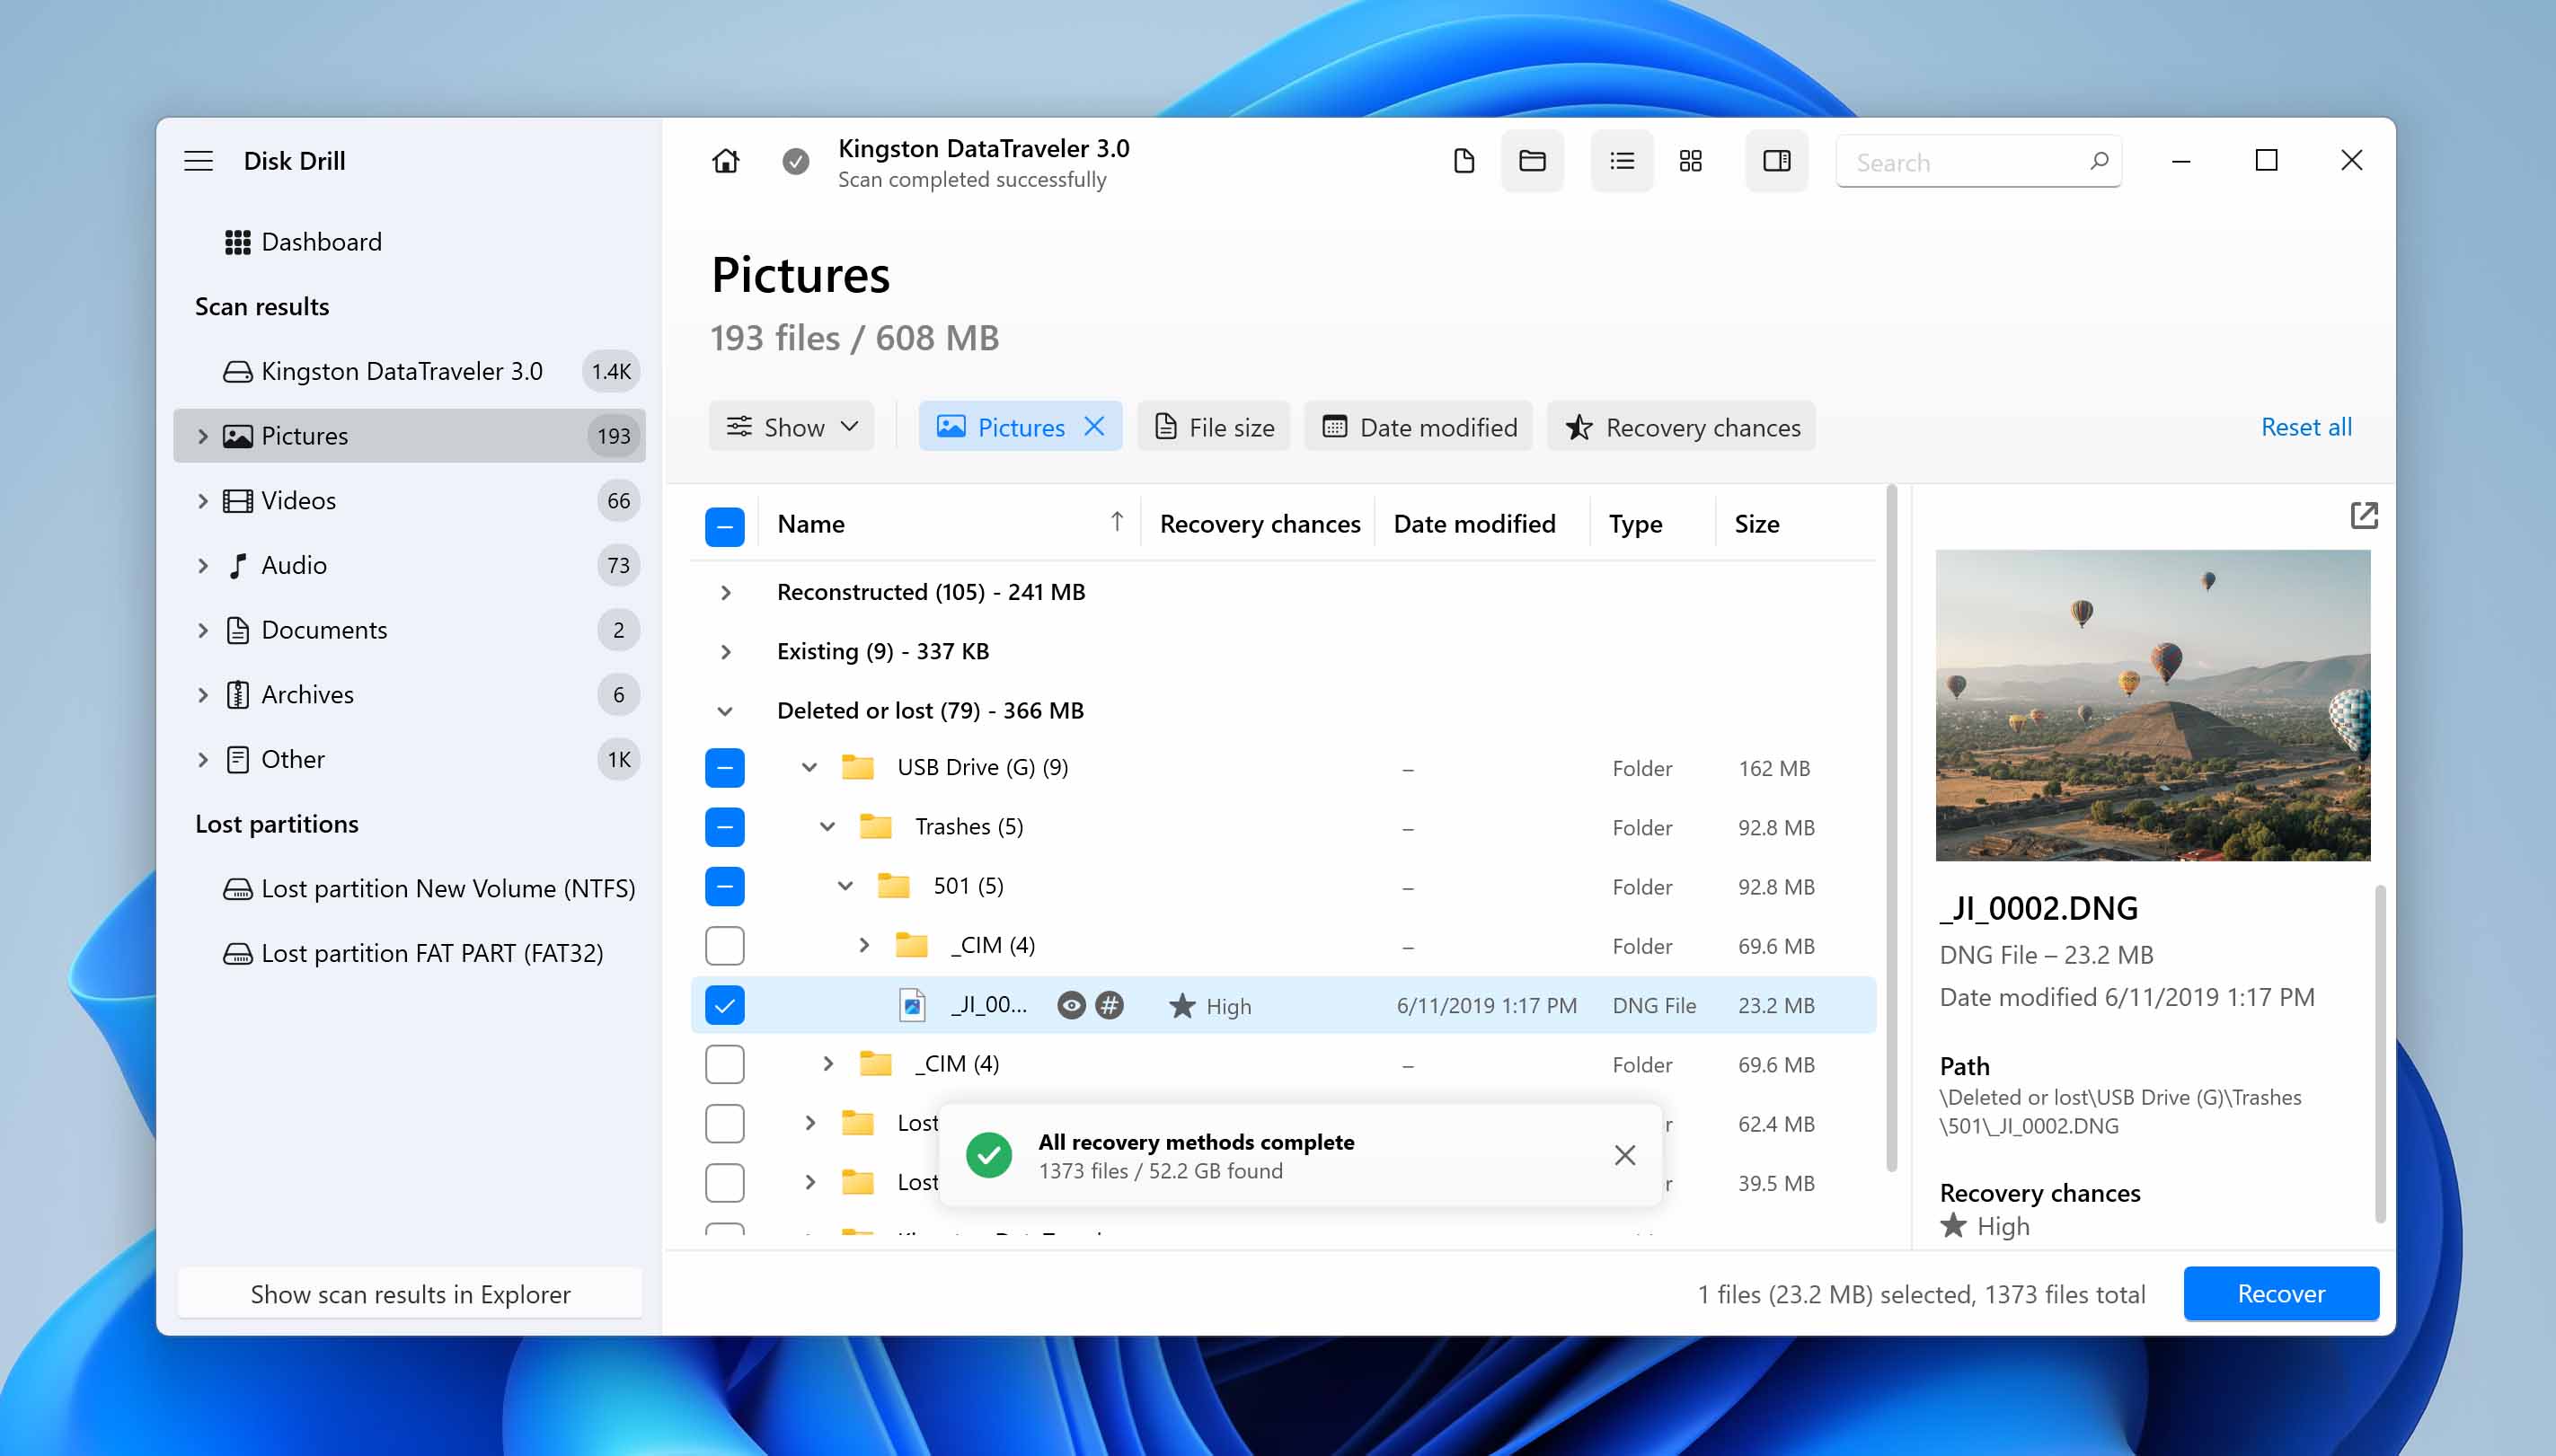Click the search magnifier icon
The width and height of the screenshot is (2556, 1456).
tap(2099, 161)
